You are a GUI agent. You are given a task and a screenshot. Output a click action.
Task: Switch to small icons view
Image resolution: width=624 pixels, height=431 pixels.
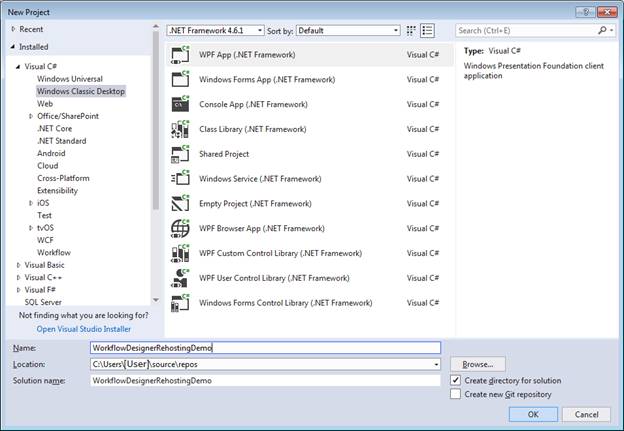click(411, 31)
